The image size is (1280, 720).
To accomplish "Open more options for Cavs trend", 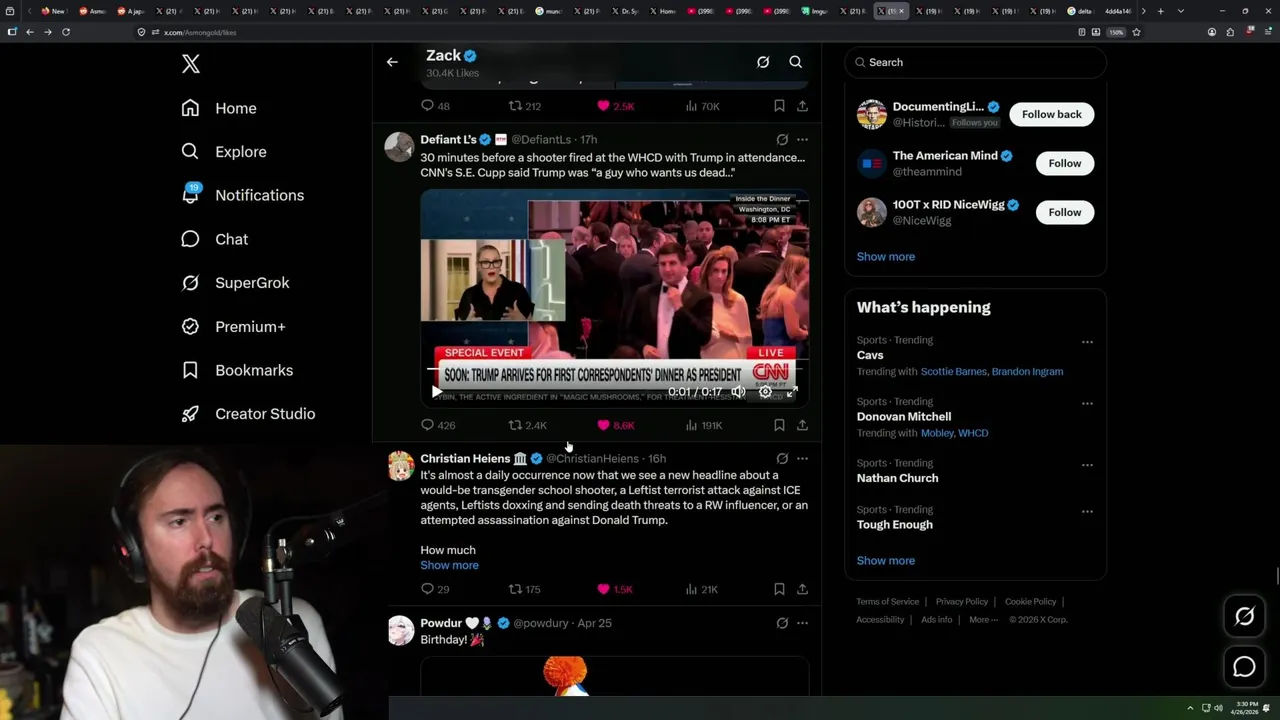I will (1087, 342).
